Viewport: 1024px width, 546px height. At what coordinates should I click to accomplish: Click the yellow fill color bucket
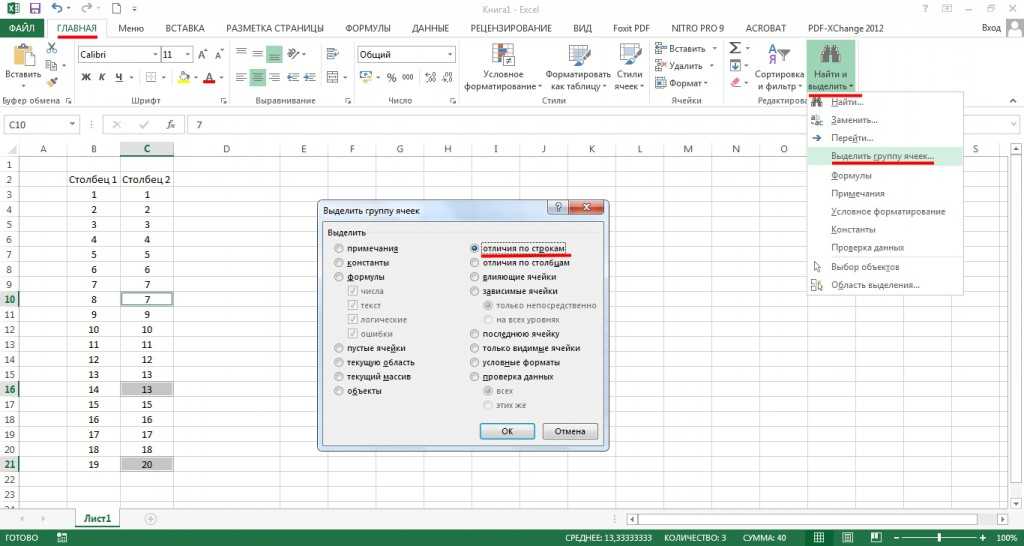point(184,78)
